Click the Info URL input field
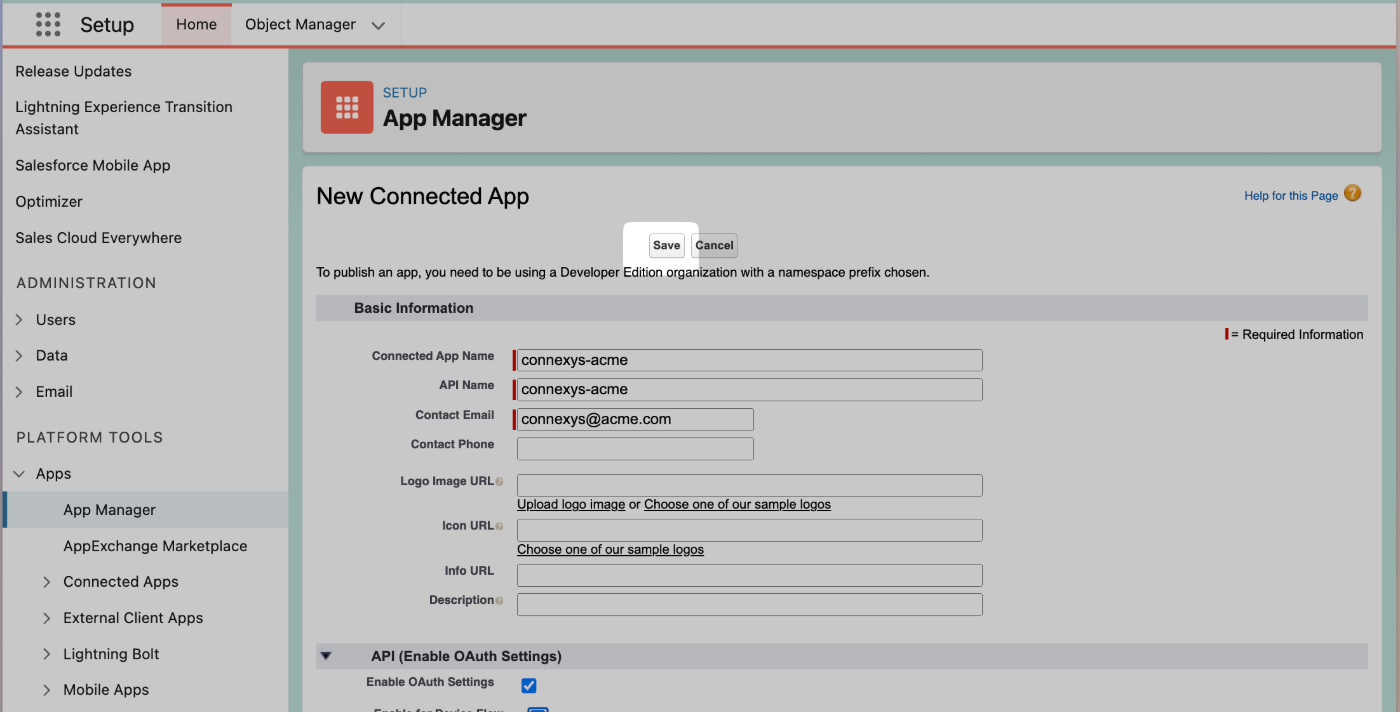 tap(750, 575)
